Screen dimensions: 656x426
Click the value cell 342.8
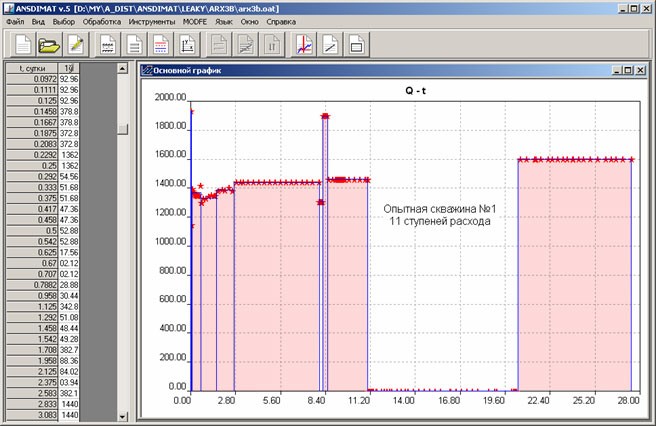point(69,306)
